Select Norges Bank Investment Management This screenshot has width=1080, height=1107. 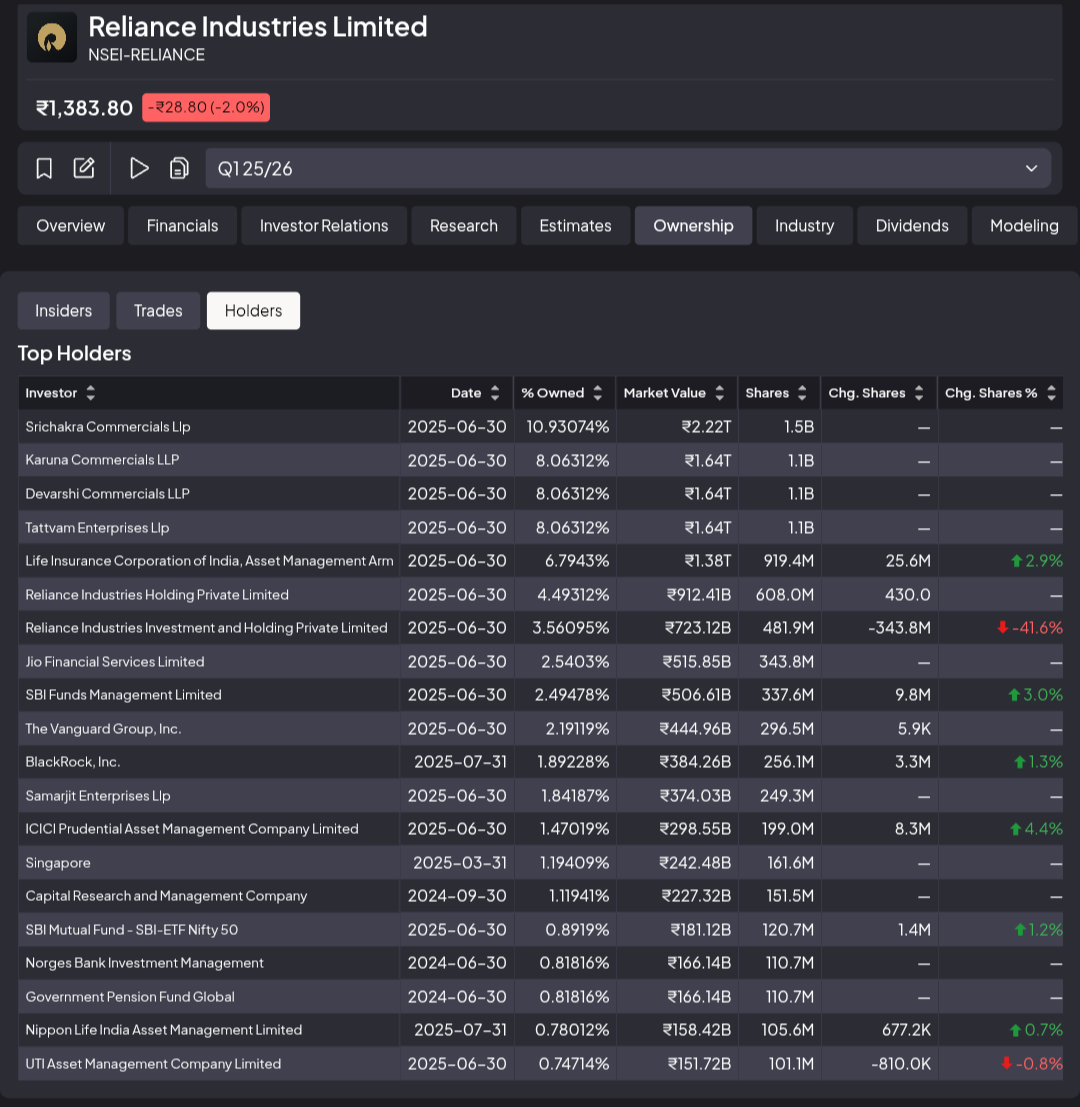click(x=145, y=964)
